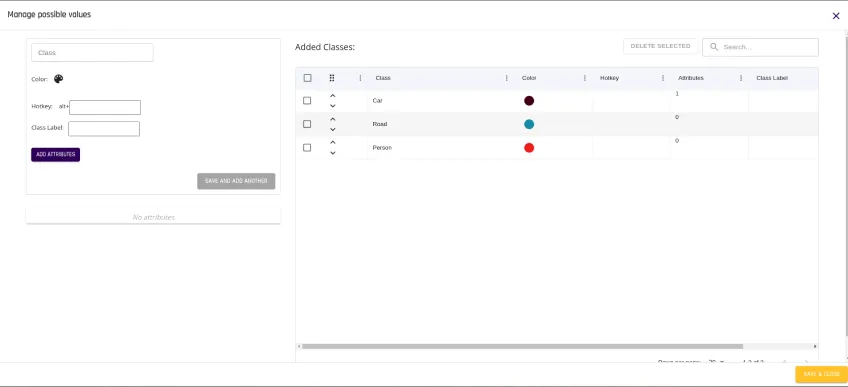848x387 pixels.
Task: Click the horizontal table scrollbar thumb
Action: [x=522, y=346]
